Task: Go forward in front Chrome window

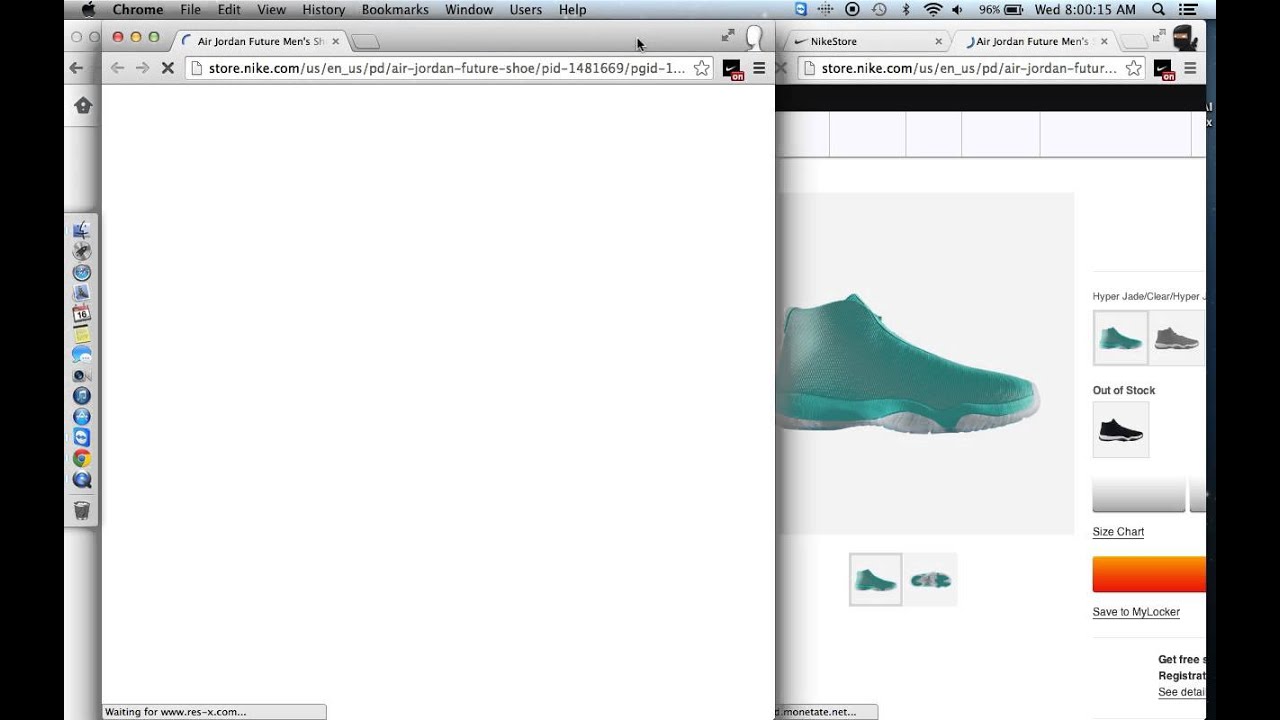Action: pyautogui.click(x=142, y=68)
